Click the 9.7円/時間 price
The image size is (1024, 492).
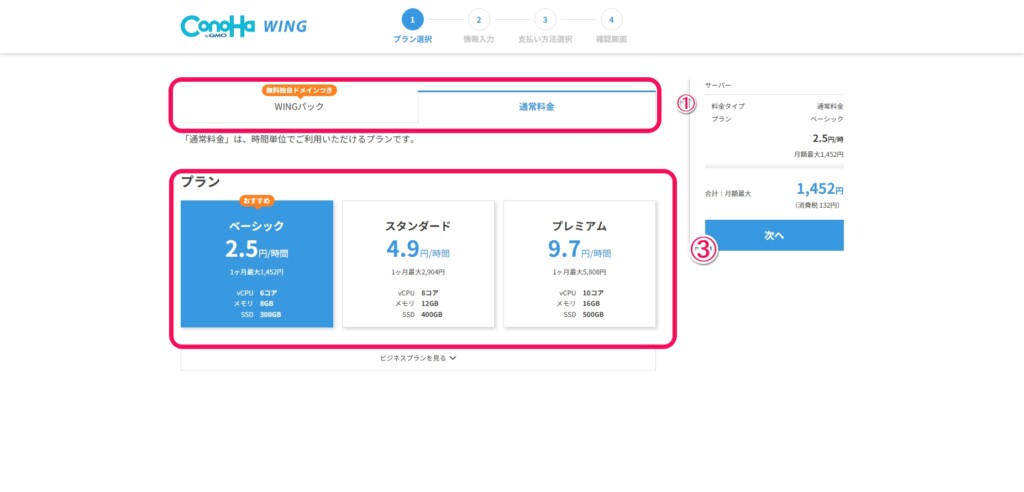(x=579, y=250)
